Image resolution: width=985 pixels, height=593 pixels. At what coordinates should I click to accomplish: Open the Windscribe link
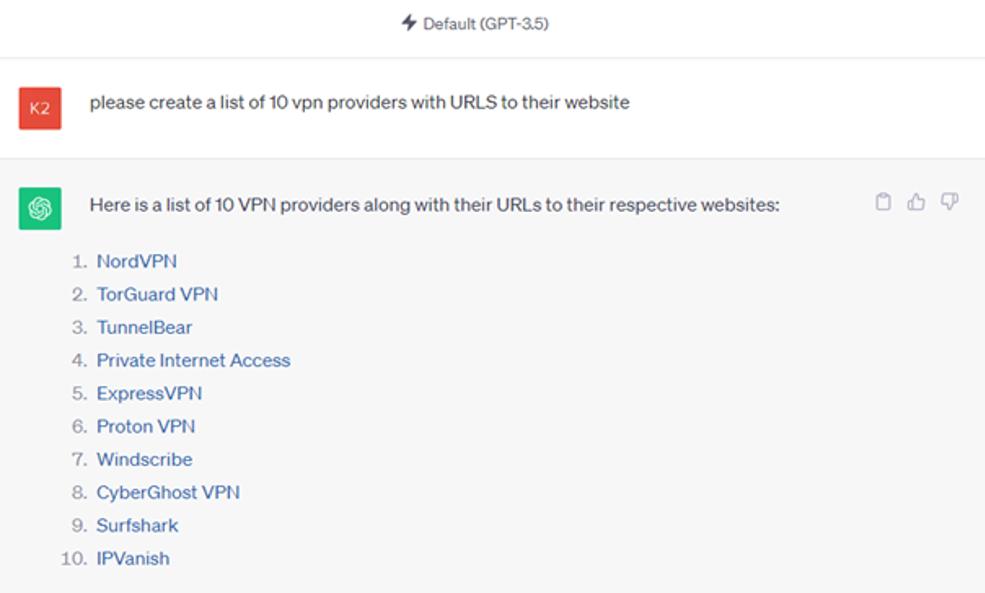pyautogui.click(x=144, y=459)
